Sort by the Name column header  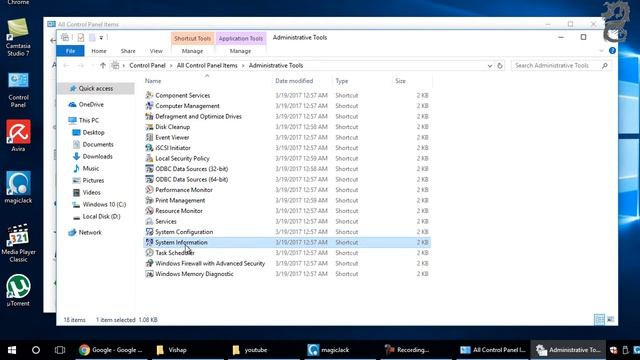tap(153, 81)
